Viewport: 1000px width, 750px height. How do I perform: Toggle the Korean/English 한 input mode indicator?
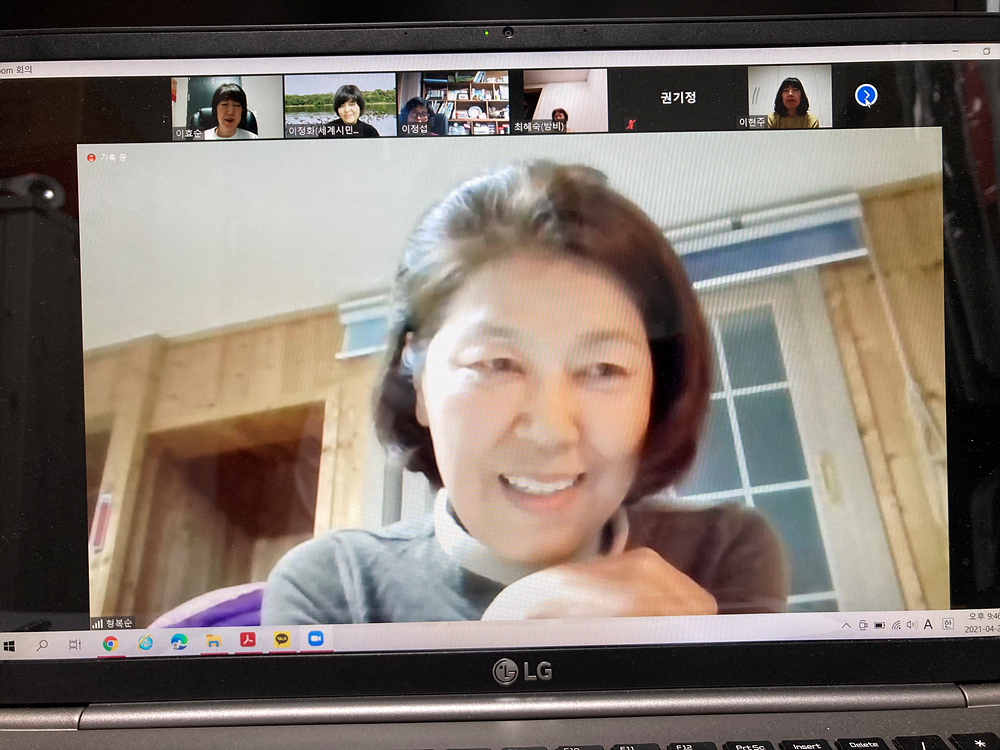[948, 624]
